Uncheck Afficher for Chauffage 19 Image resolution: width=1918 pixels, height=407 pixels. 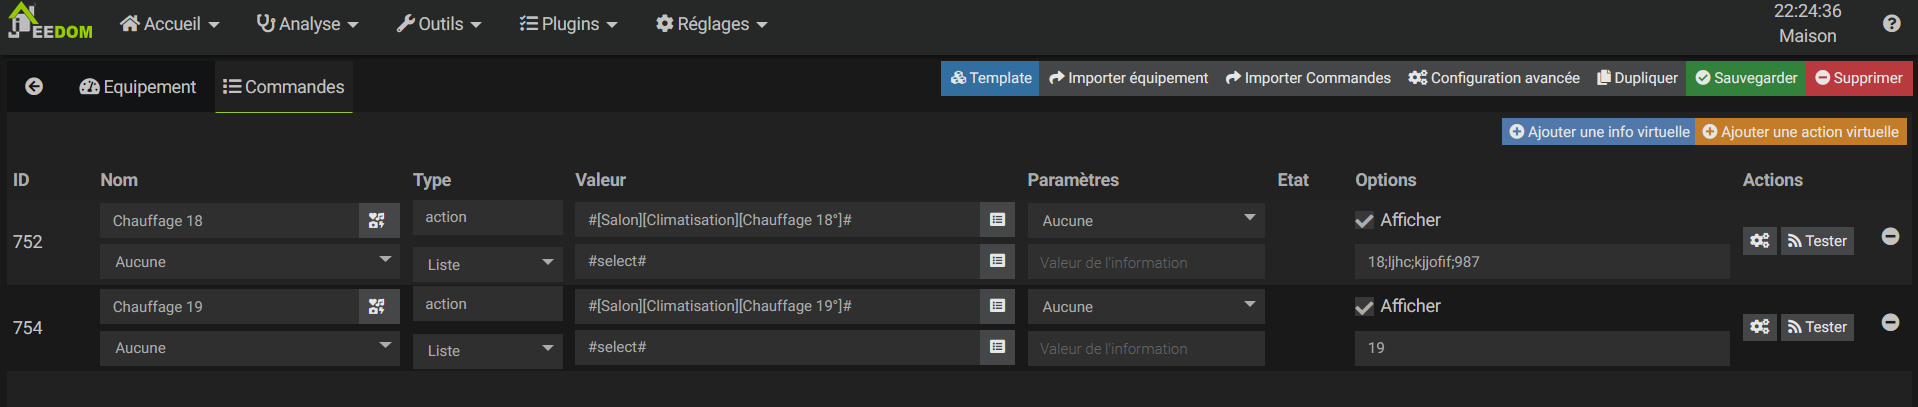1364,307
